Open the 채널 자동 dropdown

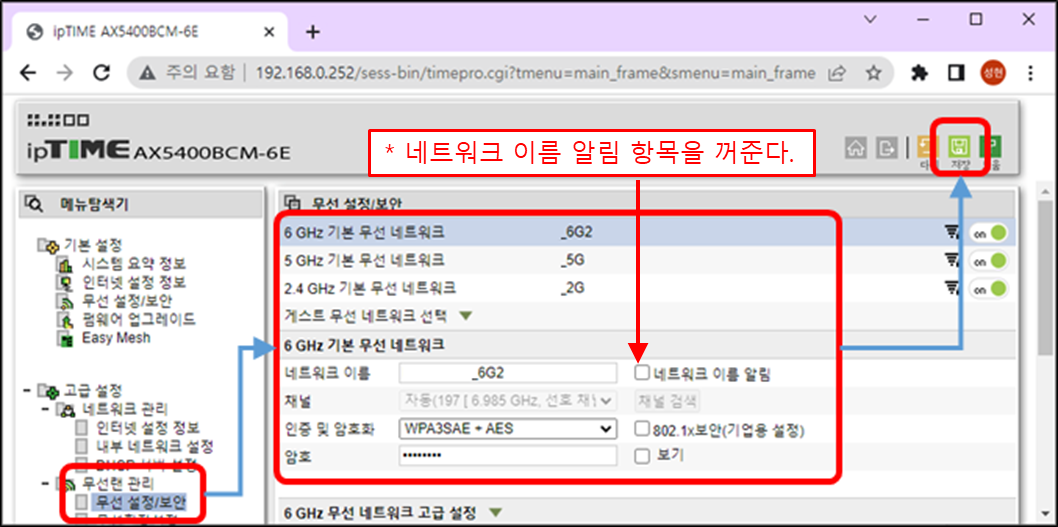tap(507, 400)
